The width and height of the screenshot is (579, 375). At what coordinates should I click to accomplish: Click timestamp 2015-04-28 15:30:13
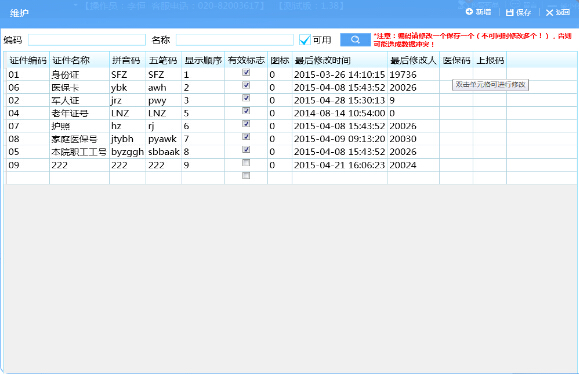[x=340, y=100]
